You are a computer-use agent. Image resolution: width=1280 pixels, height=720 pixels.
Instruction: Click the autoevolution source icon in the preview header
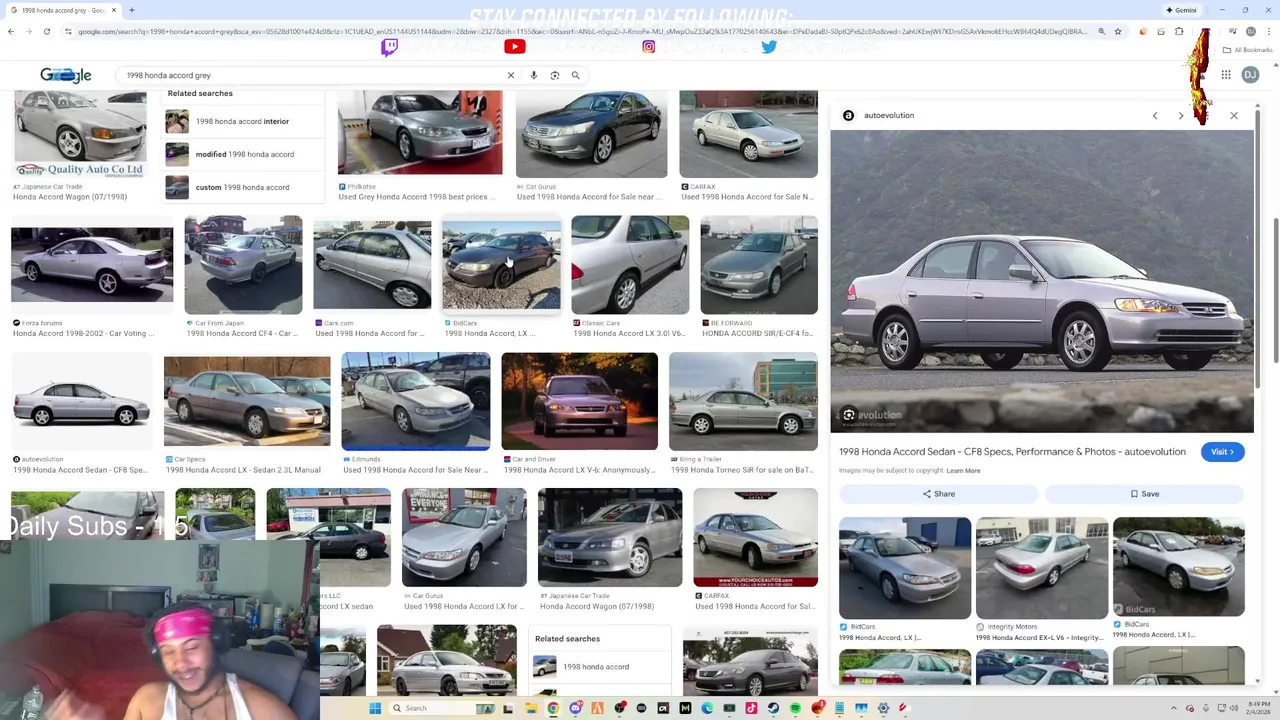pyautogui.click(x=848, y=116)
